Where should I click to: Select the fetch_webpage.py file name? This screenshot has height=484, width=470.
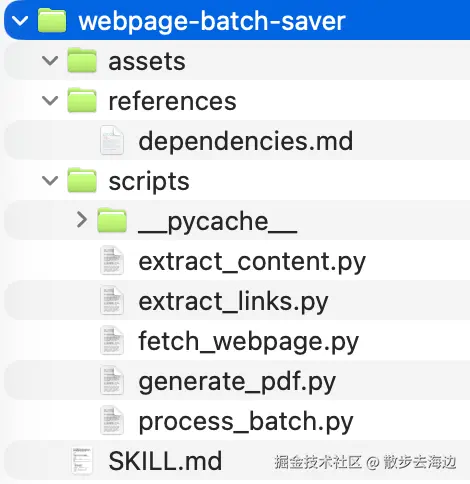coord(249,341)
